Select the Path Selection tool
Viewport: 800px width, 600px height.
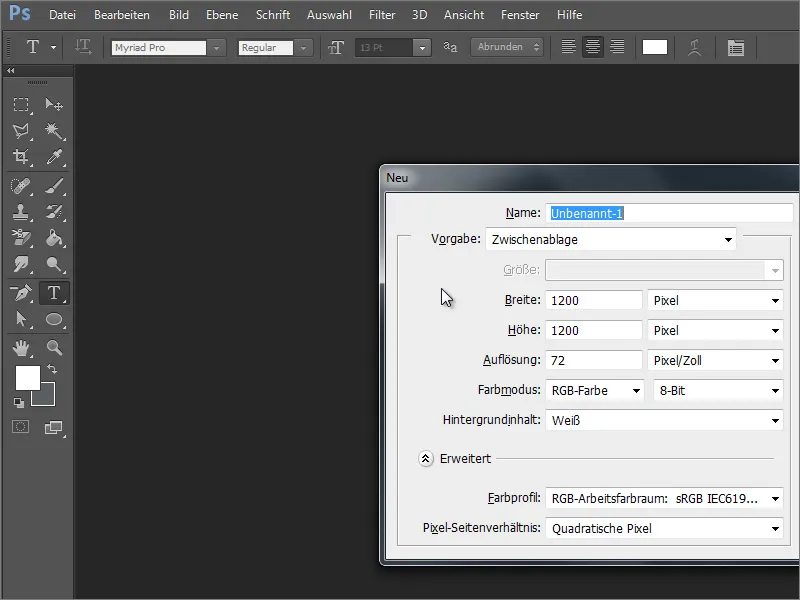pyautogui.click(x=21, y=319)
